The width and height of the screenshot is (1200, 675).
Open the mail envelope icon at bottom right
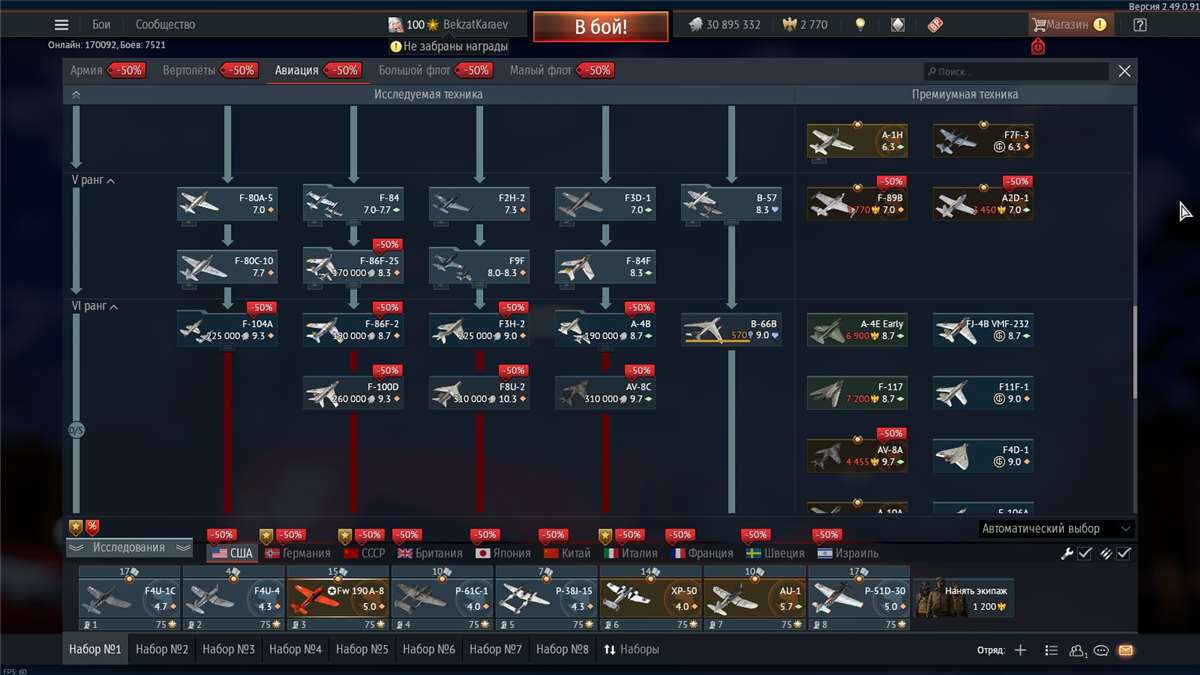(1124, 650)
